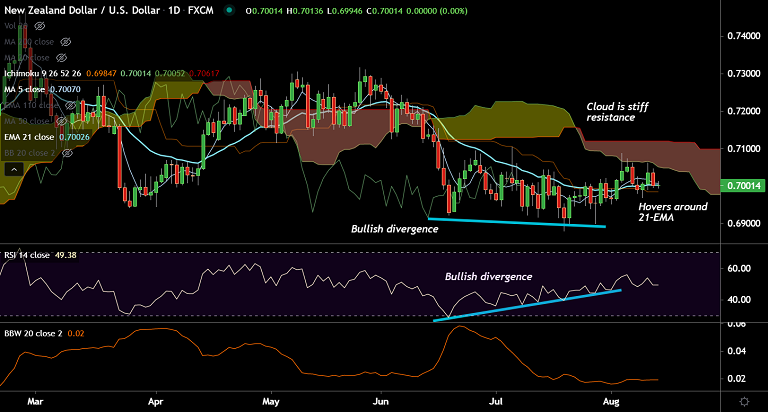
Task: Click the Mar label on time axis
Action: tap(35, 402)
